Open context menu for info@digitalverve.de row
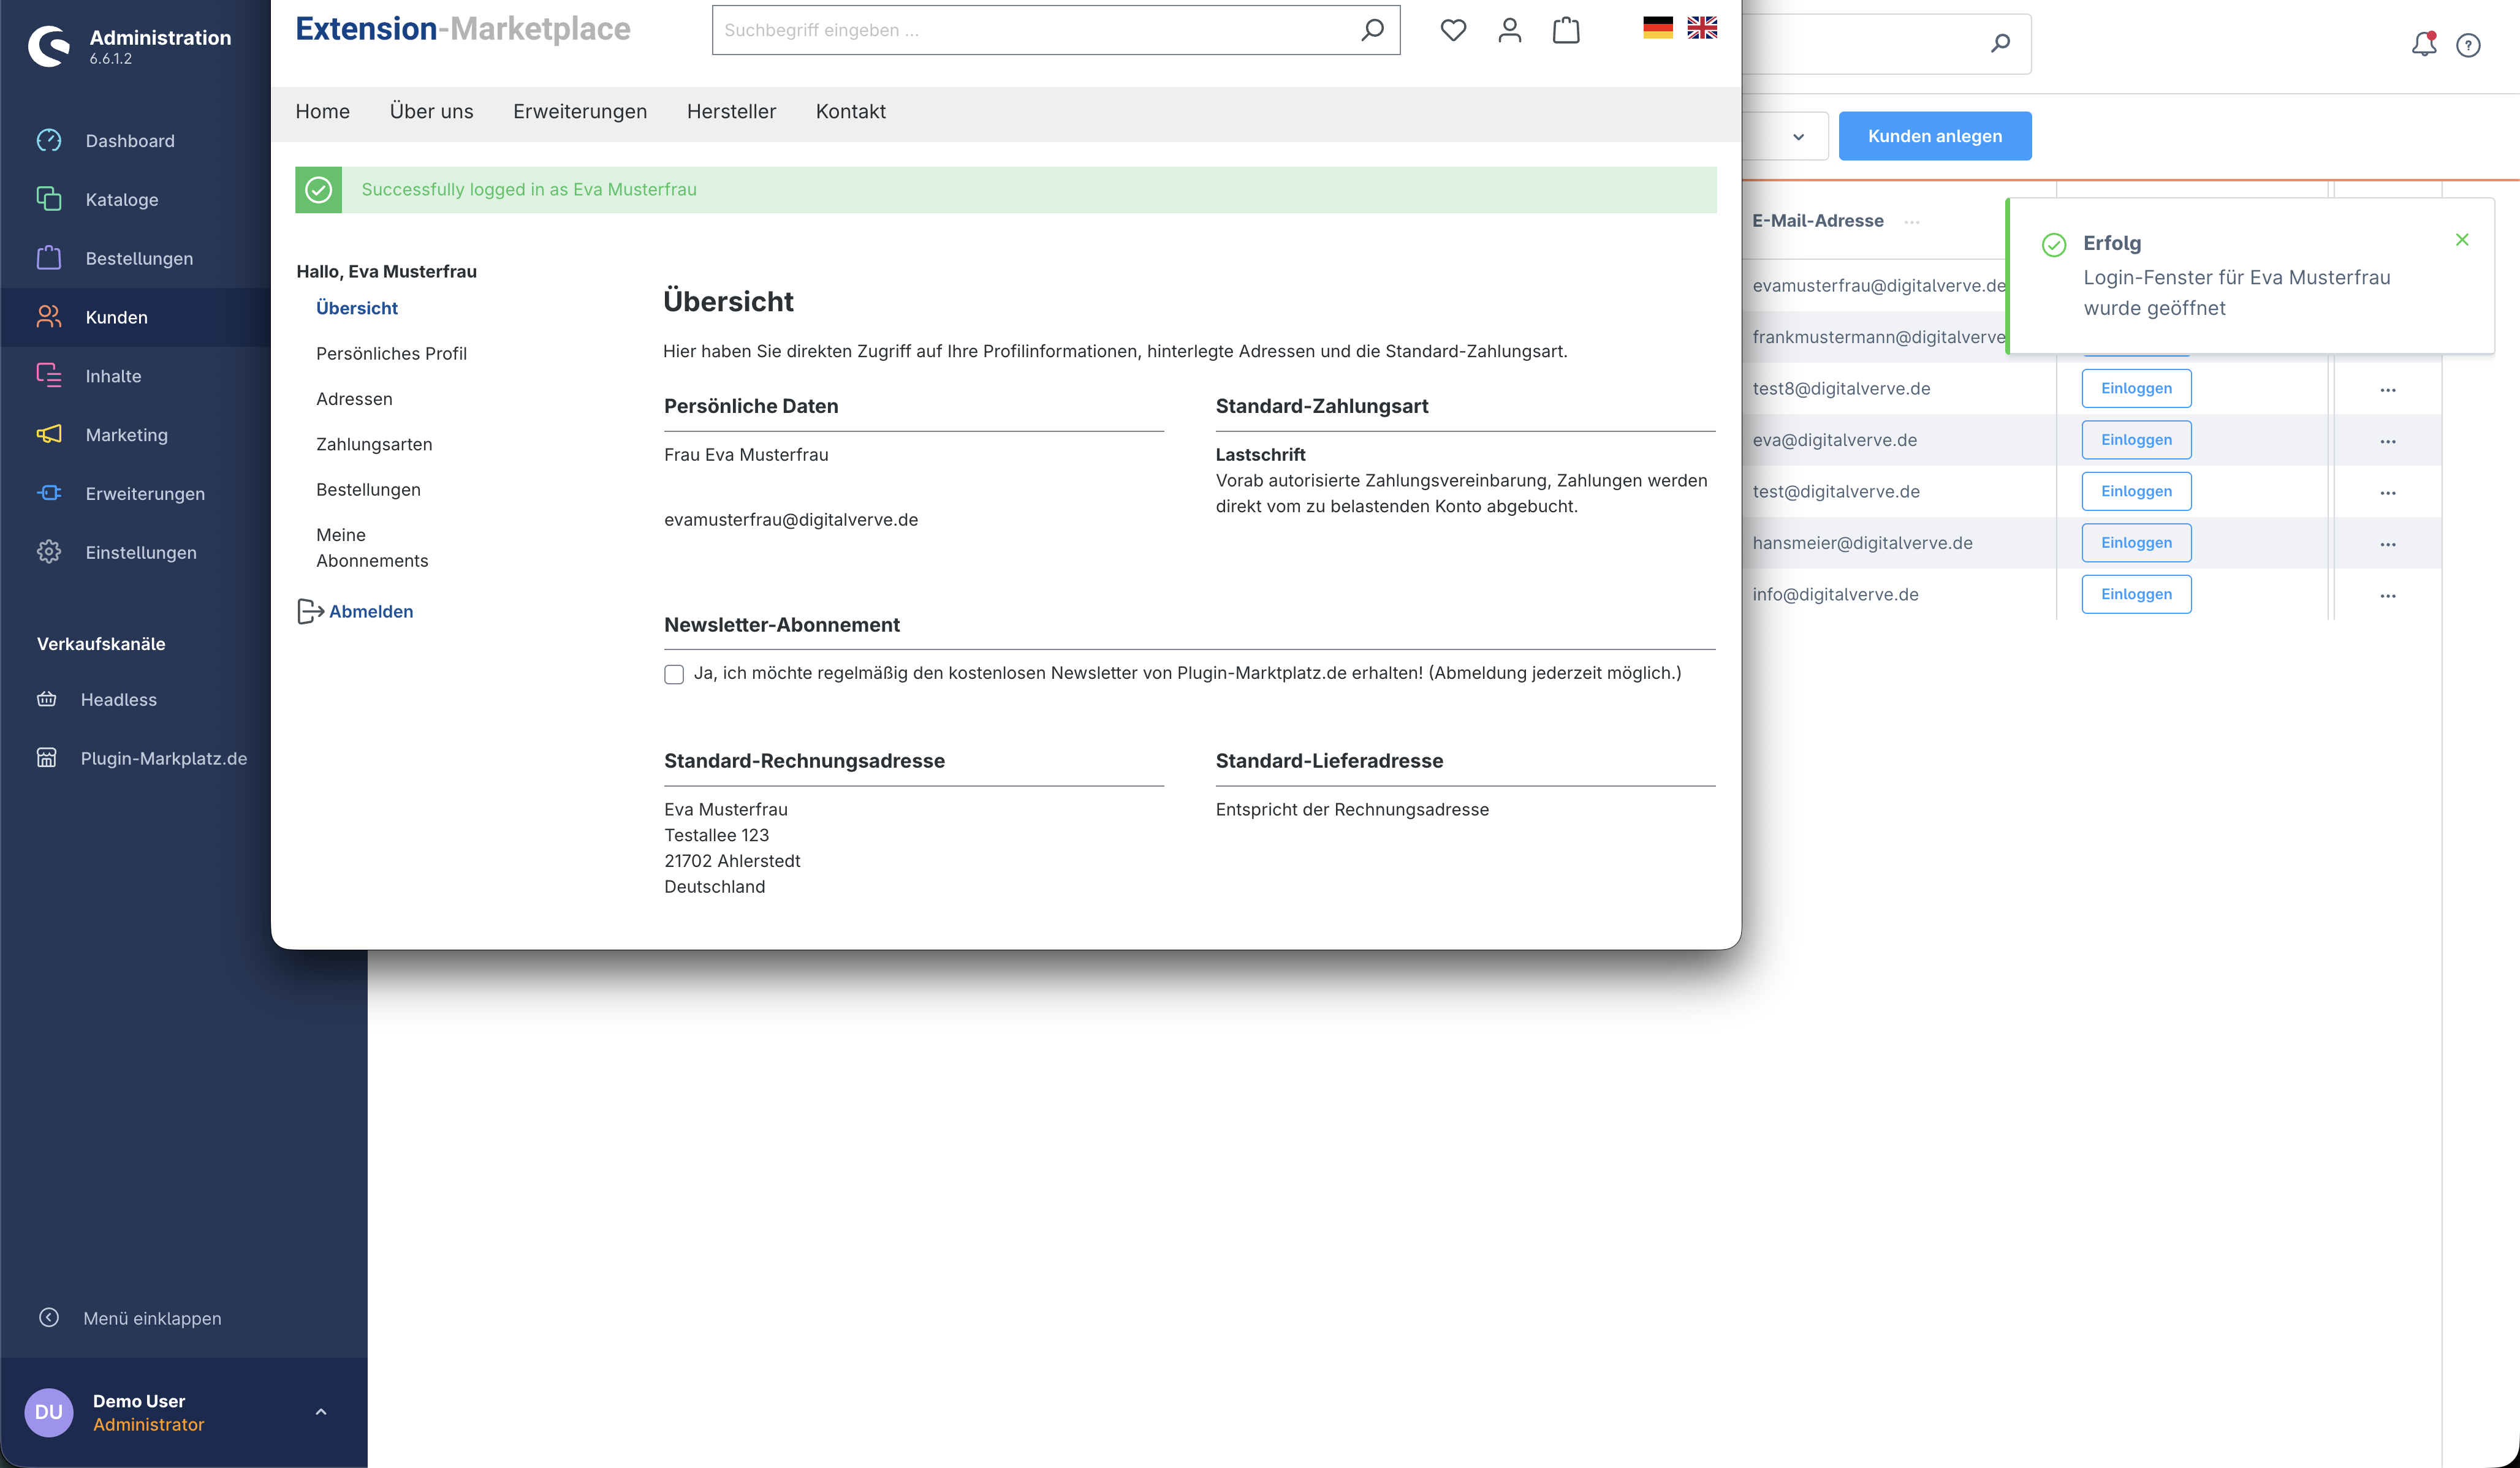 click(2387, 595)
